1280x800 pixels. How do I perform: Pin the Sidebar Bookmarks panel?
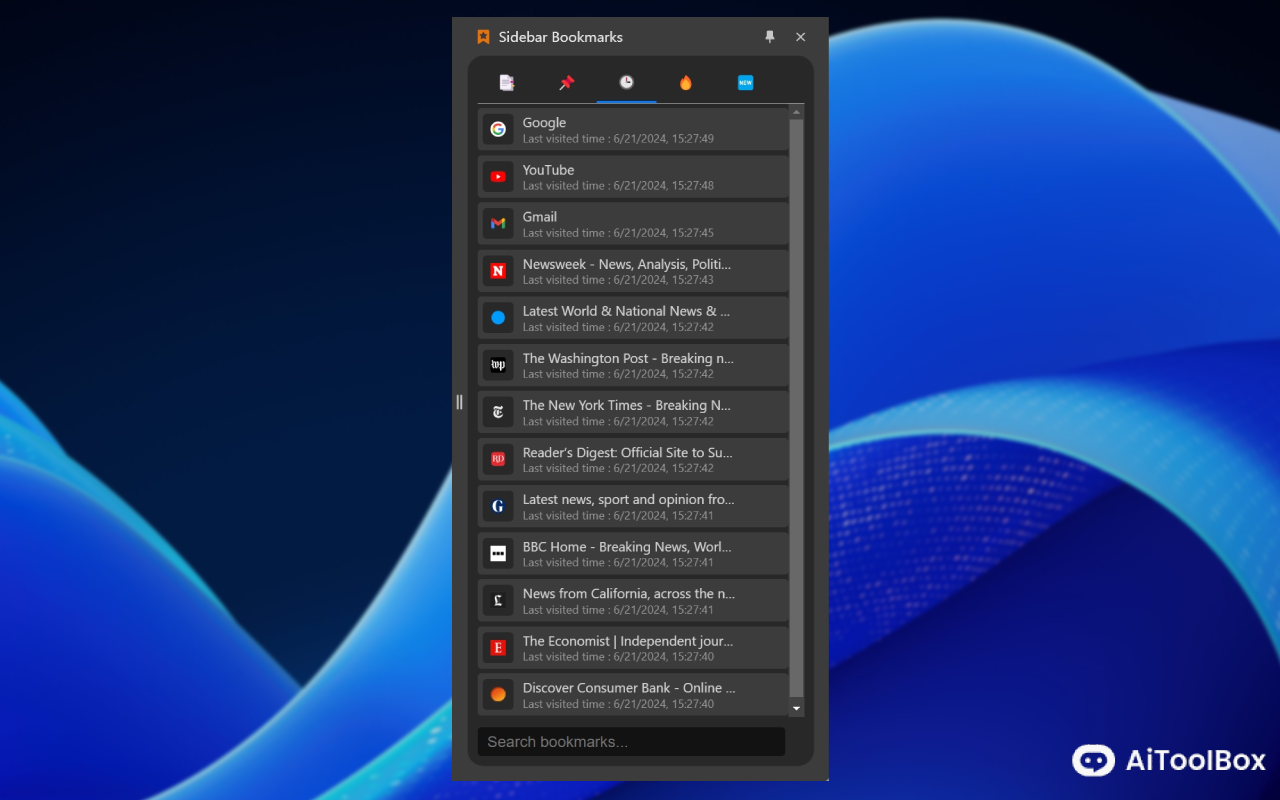pyautogui.click(x=770, y=37)
